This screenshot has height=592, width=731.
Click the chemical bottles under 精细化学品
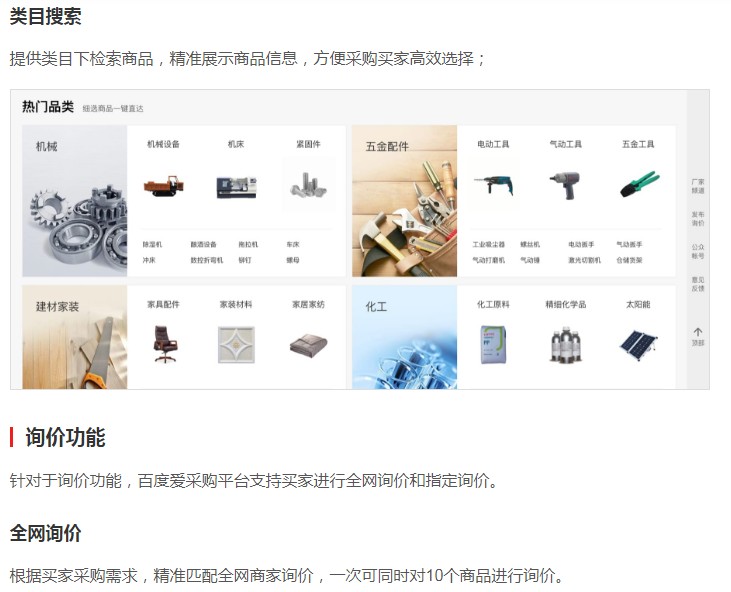coord(566,344)
